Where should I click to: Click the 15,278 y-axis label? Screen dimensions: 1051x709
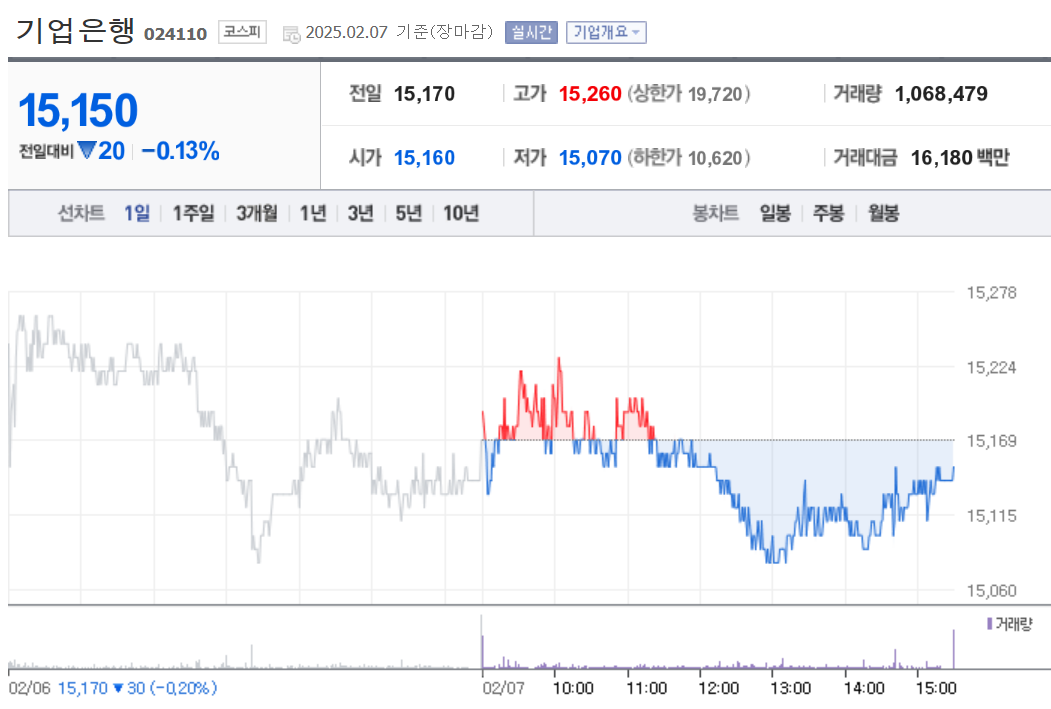[x=991, y=293]
